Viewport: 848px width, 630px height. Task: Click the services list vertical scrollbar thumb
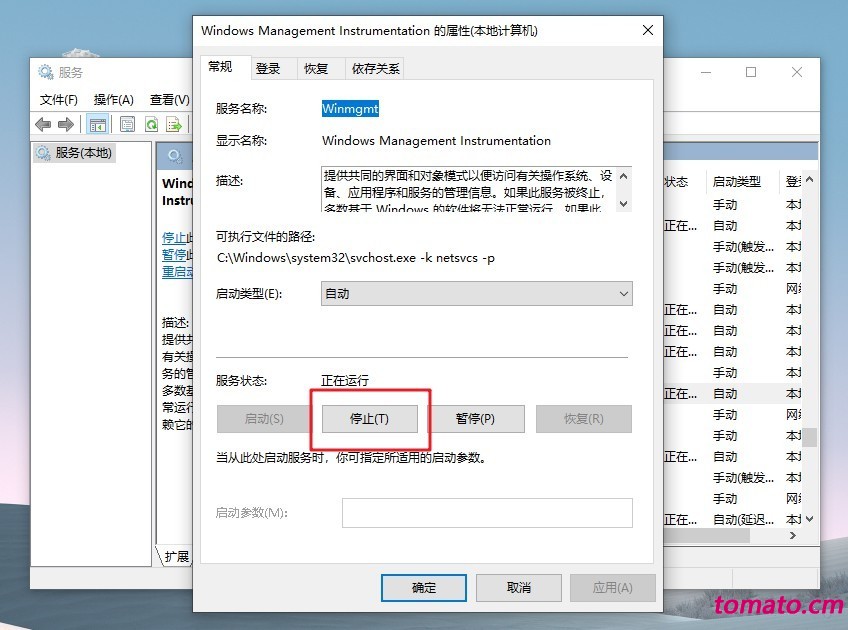point(810,437)
